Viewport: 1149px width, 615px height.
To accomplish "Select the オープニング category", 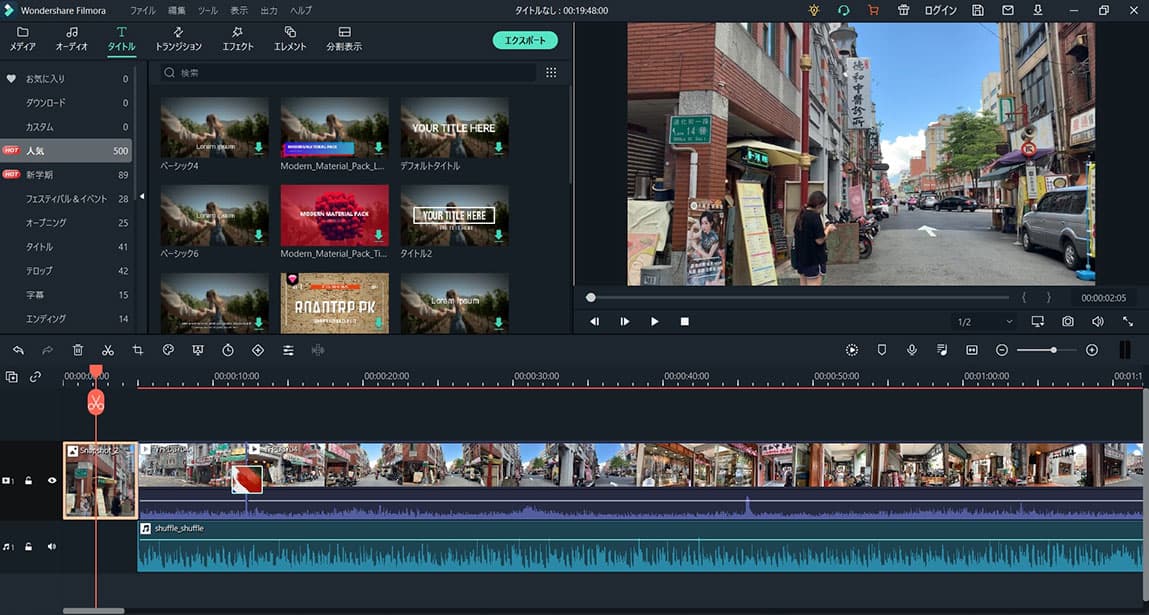I will (66, 222).
